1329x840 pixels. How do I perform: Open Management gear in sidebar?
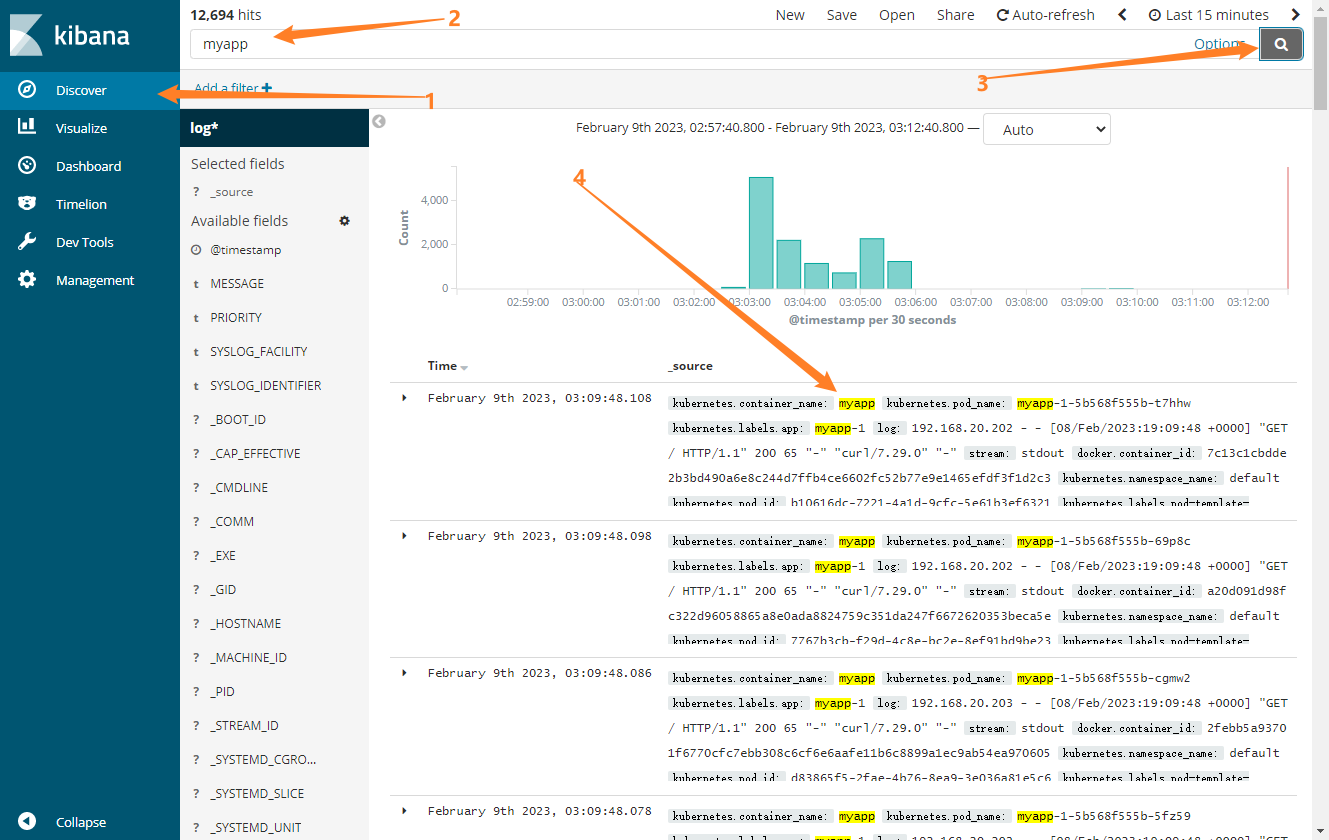tap(28, 280)
